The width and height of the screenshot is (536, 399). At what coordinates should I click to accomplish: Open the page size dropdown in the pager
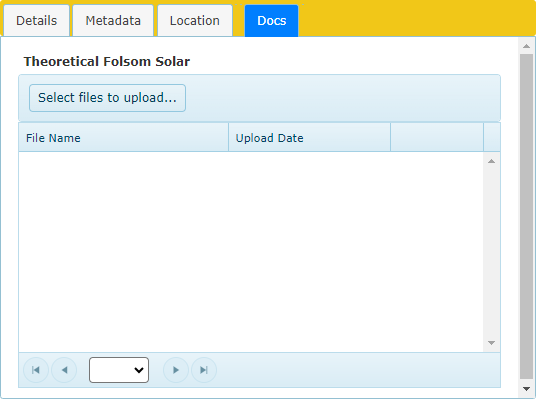pos(119,370)
